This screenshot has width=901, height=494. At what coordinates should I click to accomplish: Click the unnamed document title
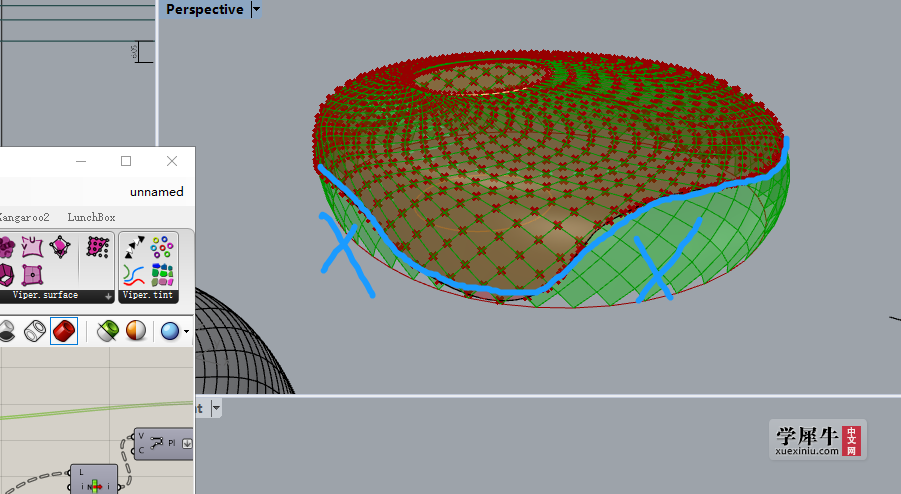coord(156,192)
